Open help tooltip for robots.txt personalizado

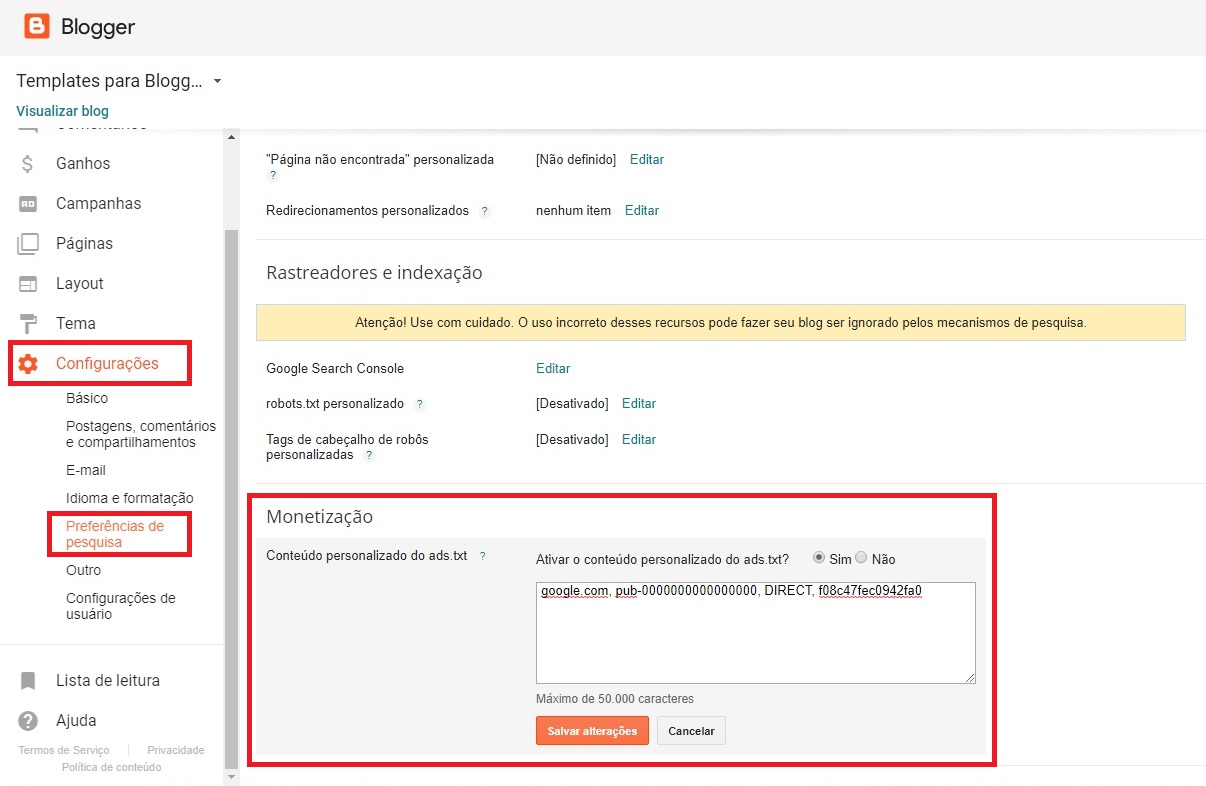click(419, 404)
